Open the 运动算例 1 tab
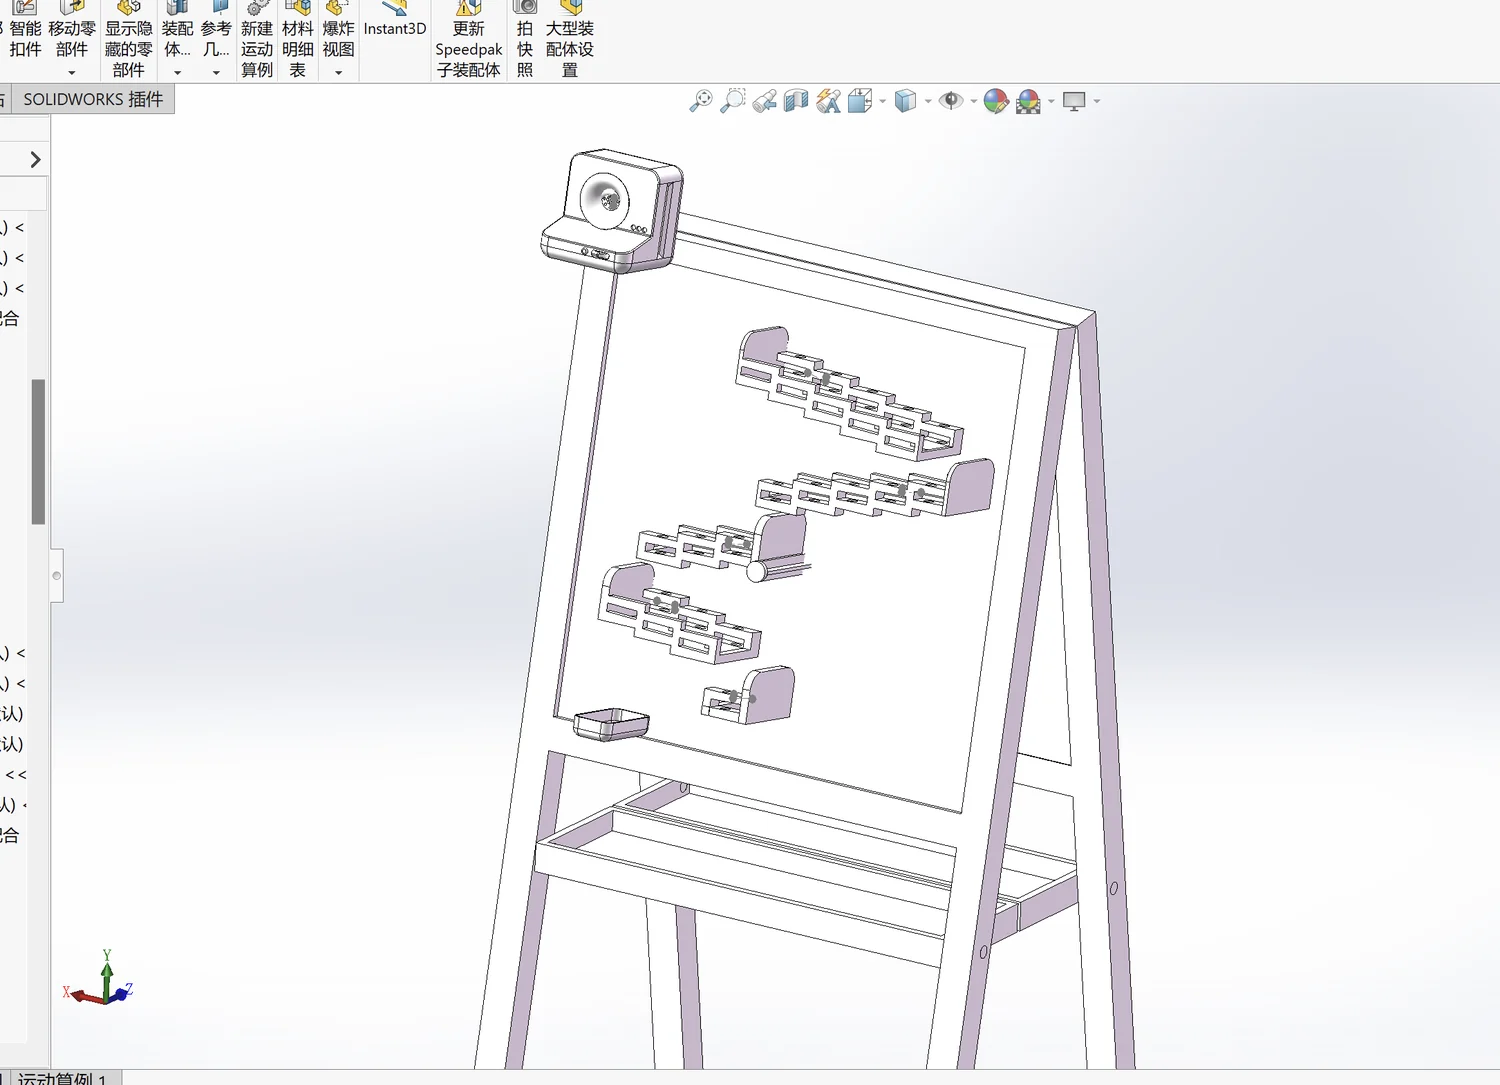Viewport: 1500px width, 1085px height. (x=61, y=1078)
